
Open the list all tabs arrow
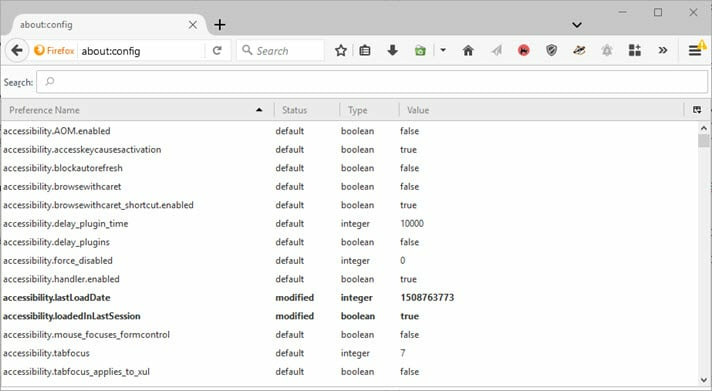pos(577,25)
